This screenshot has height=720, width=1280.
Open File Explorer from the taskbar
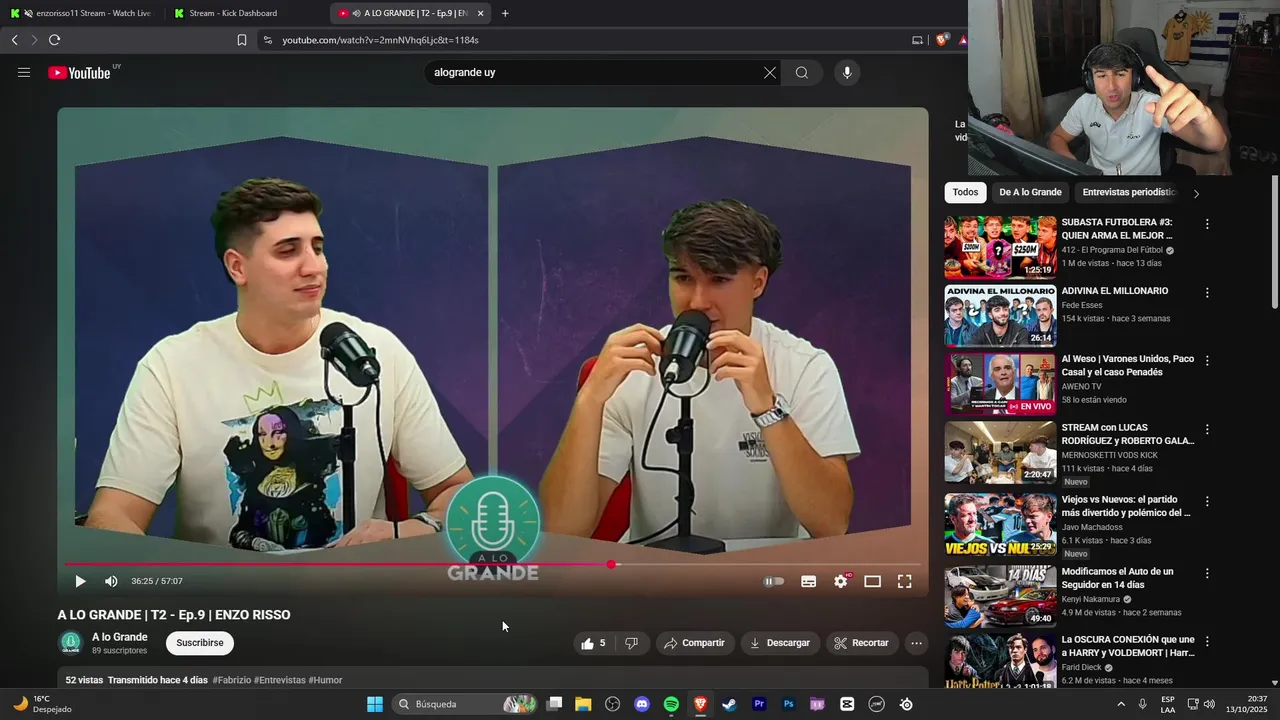click(x=583, y=704)
